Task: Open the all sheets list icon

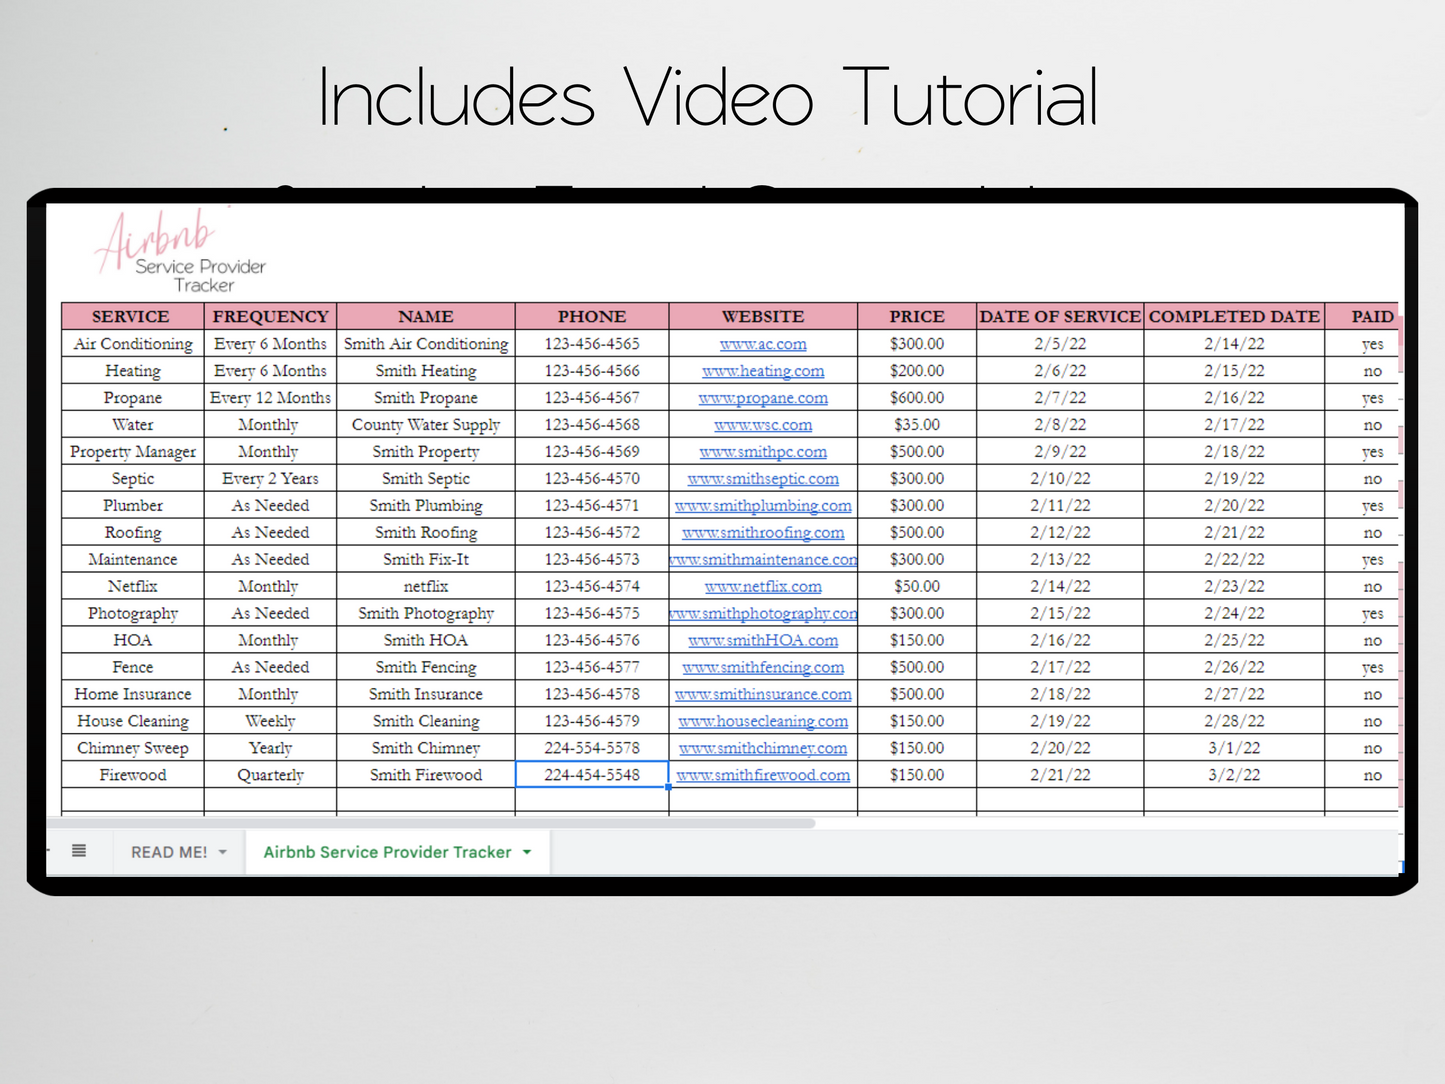Action: [79, 851]
